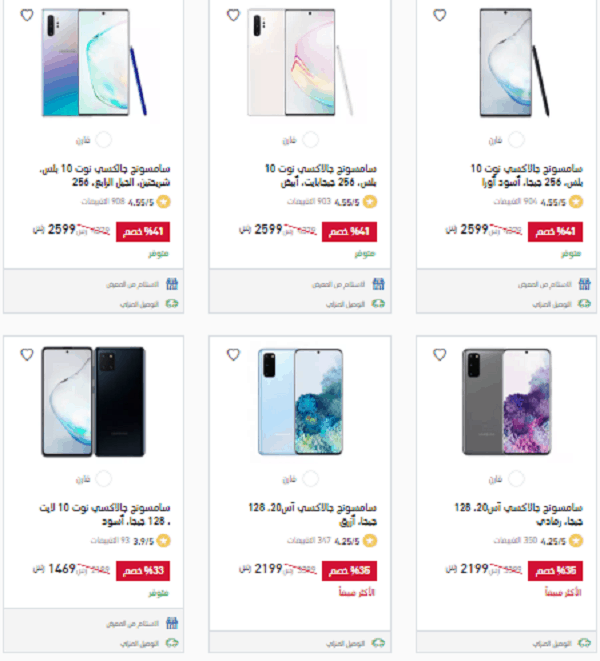Click 33% discount badge on Note 10 Lite
The height and width of the screenshot is (661, 600).
(x=143, y=571)
